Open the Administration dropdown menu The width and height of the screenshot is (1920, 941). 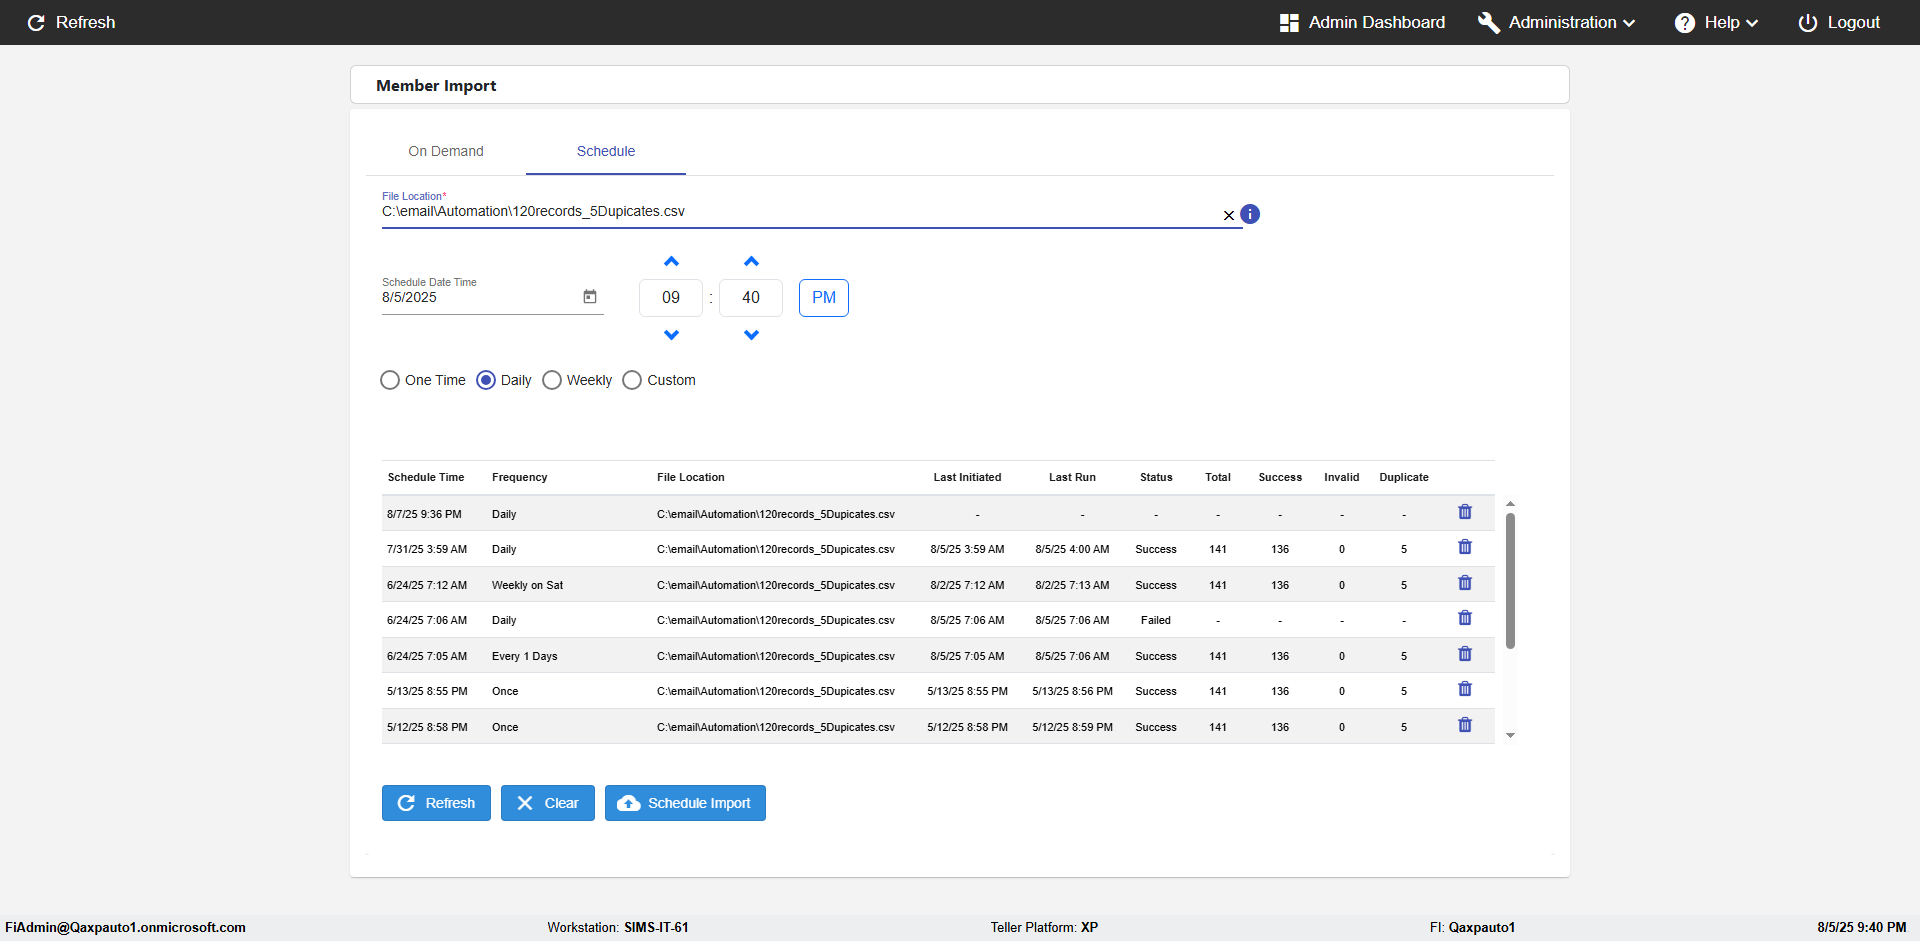(1557, 22)
